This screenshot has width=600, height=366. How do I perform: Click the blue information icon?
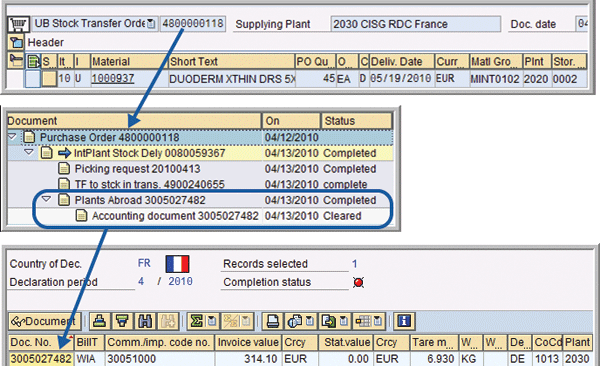point(404,321)
